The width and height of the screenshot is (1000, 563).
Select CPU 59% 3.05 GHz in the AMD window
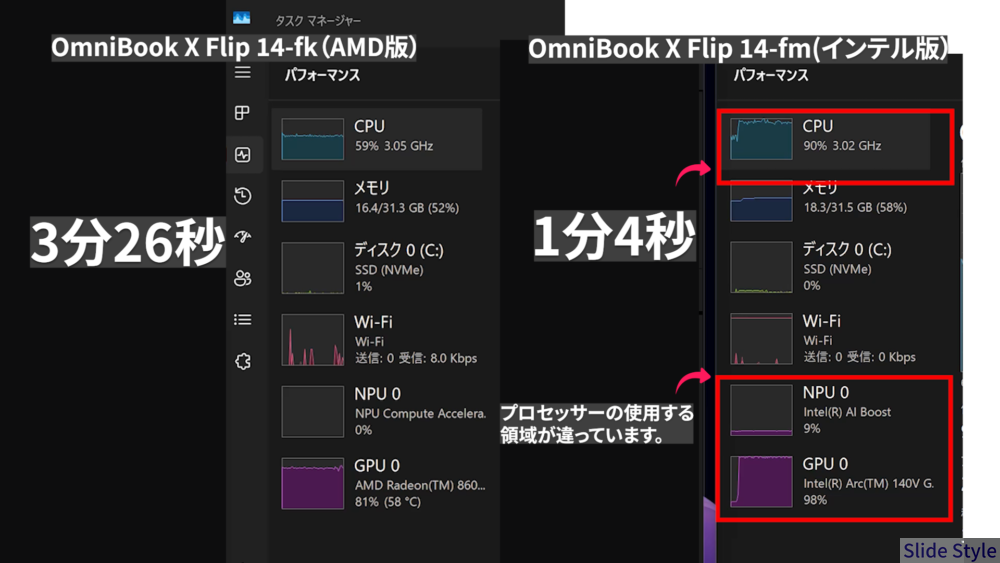pos(377,139)
